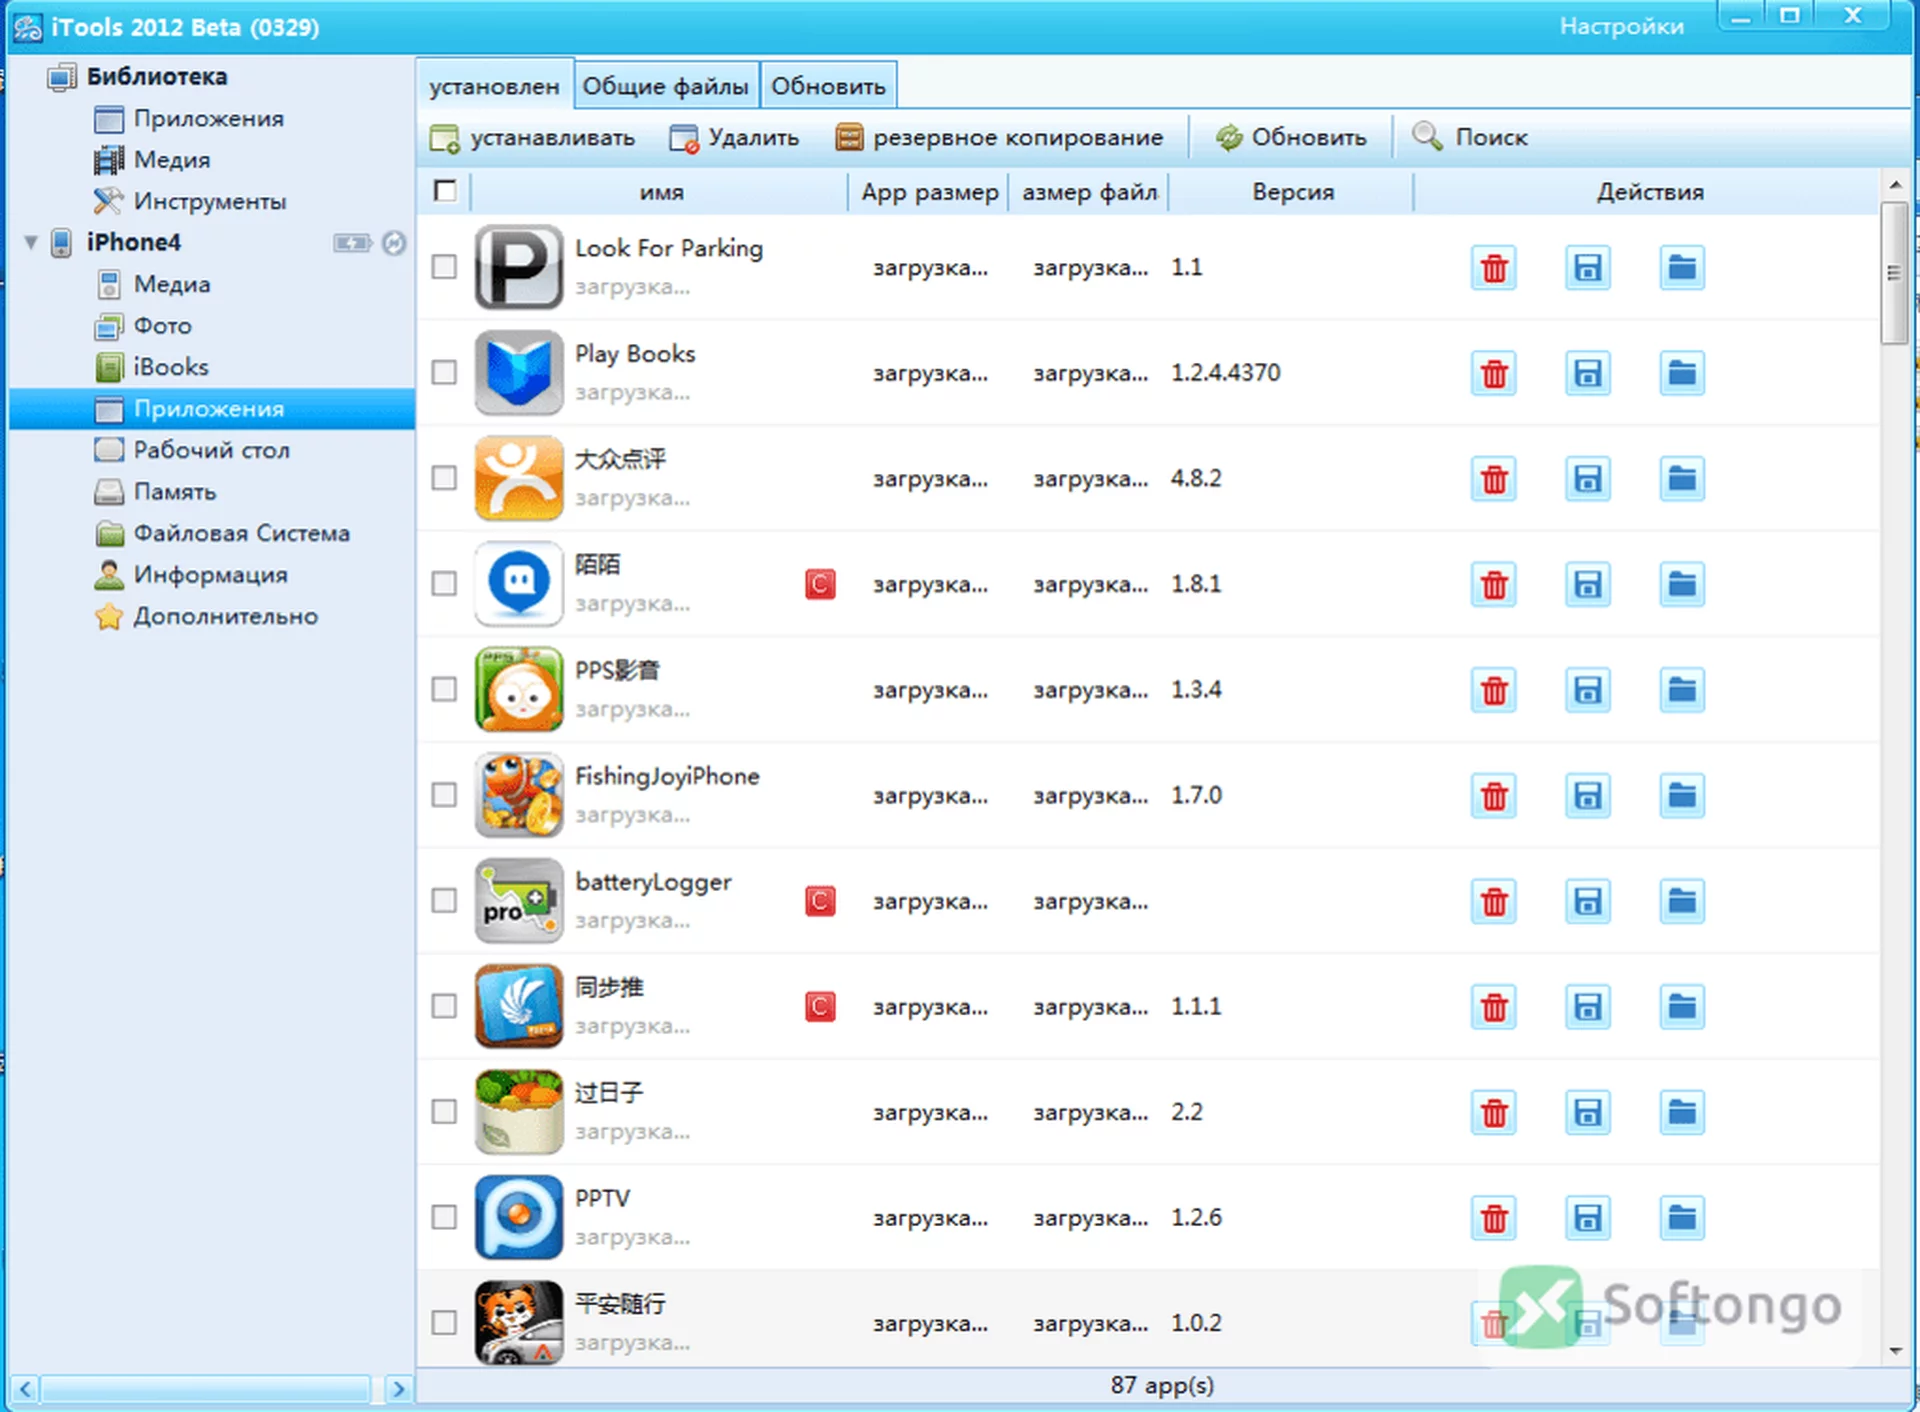Backup 同步推 app with save icon

[x=1588, y=1007]
